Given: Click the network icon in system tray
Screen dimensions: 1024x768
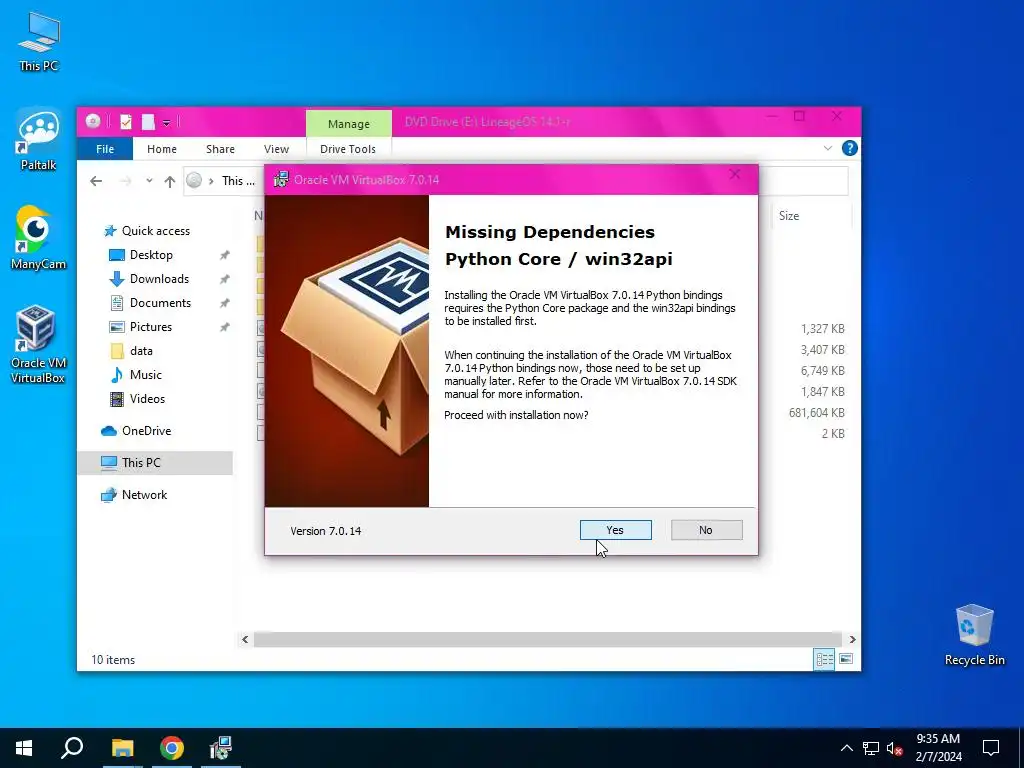Looking at the screenshot, I should pos(871,748).
